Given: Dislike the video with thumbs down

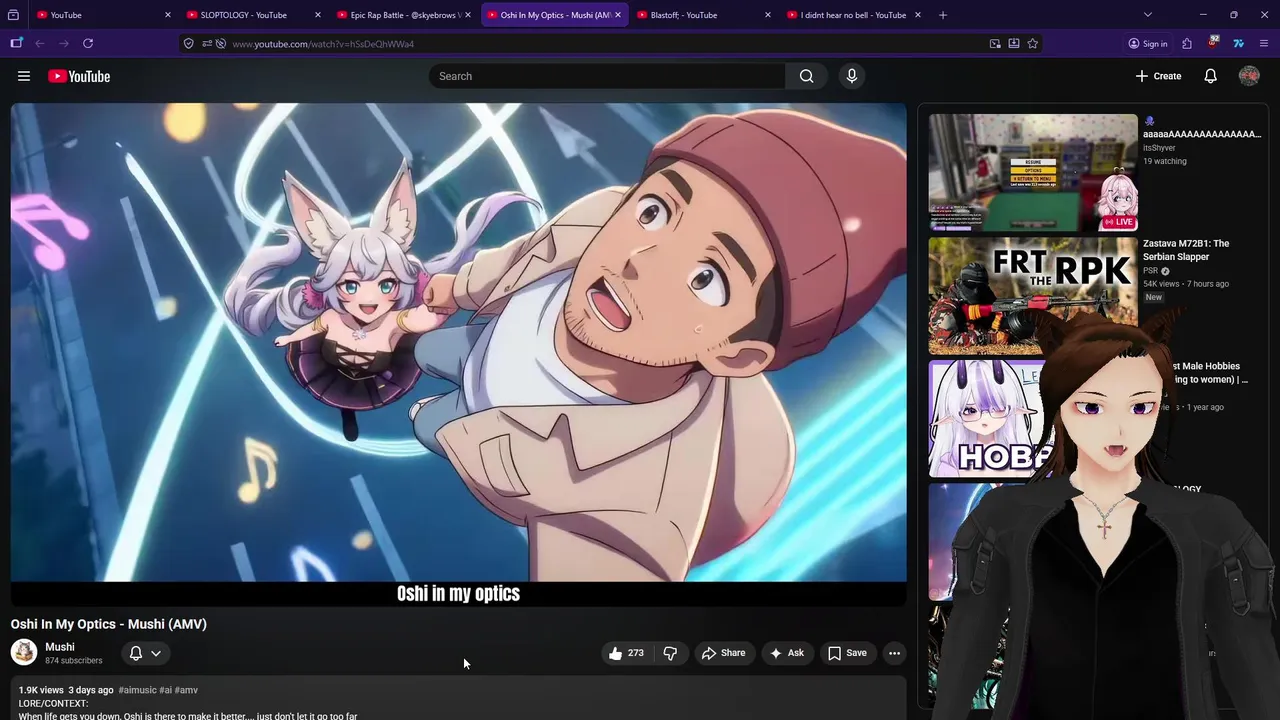Looking at the screenshot, I should (670, 653).
